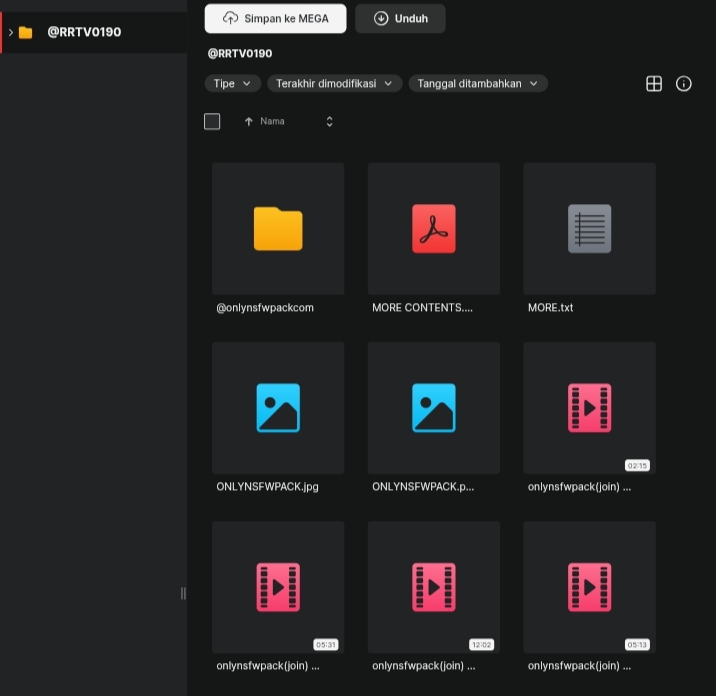Tick the select-all checkbox
This screenshot has height=696, width=716.
click(x=212, y=121)
